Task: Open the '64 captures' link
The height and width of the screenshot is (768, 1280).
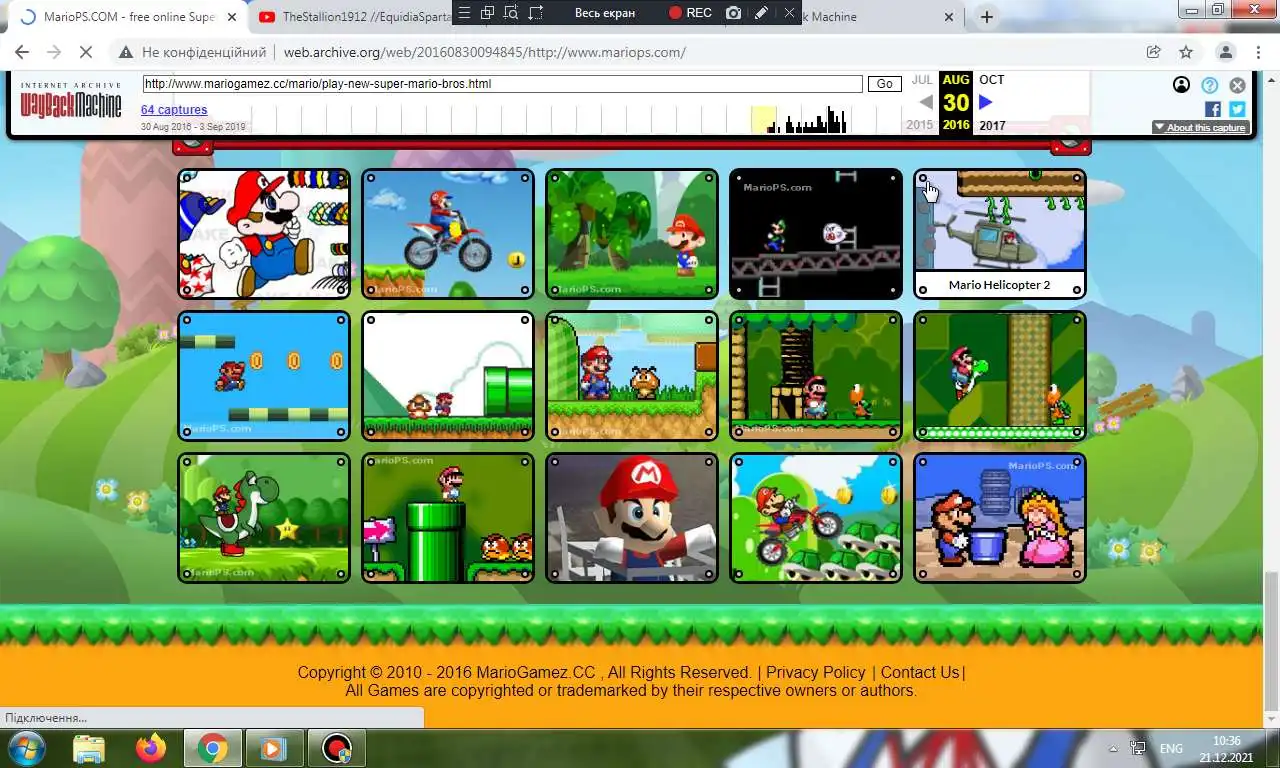Action: (174, 110)
